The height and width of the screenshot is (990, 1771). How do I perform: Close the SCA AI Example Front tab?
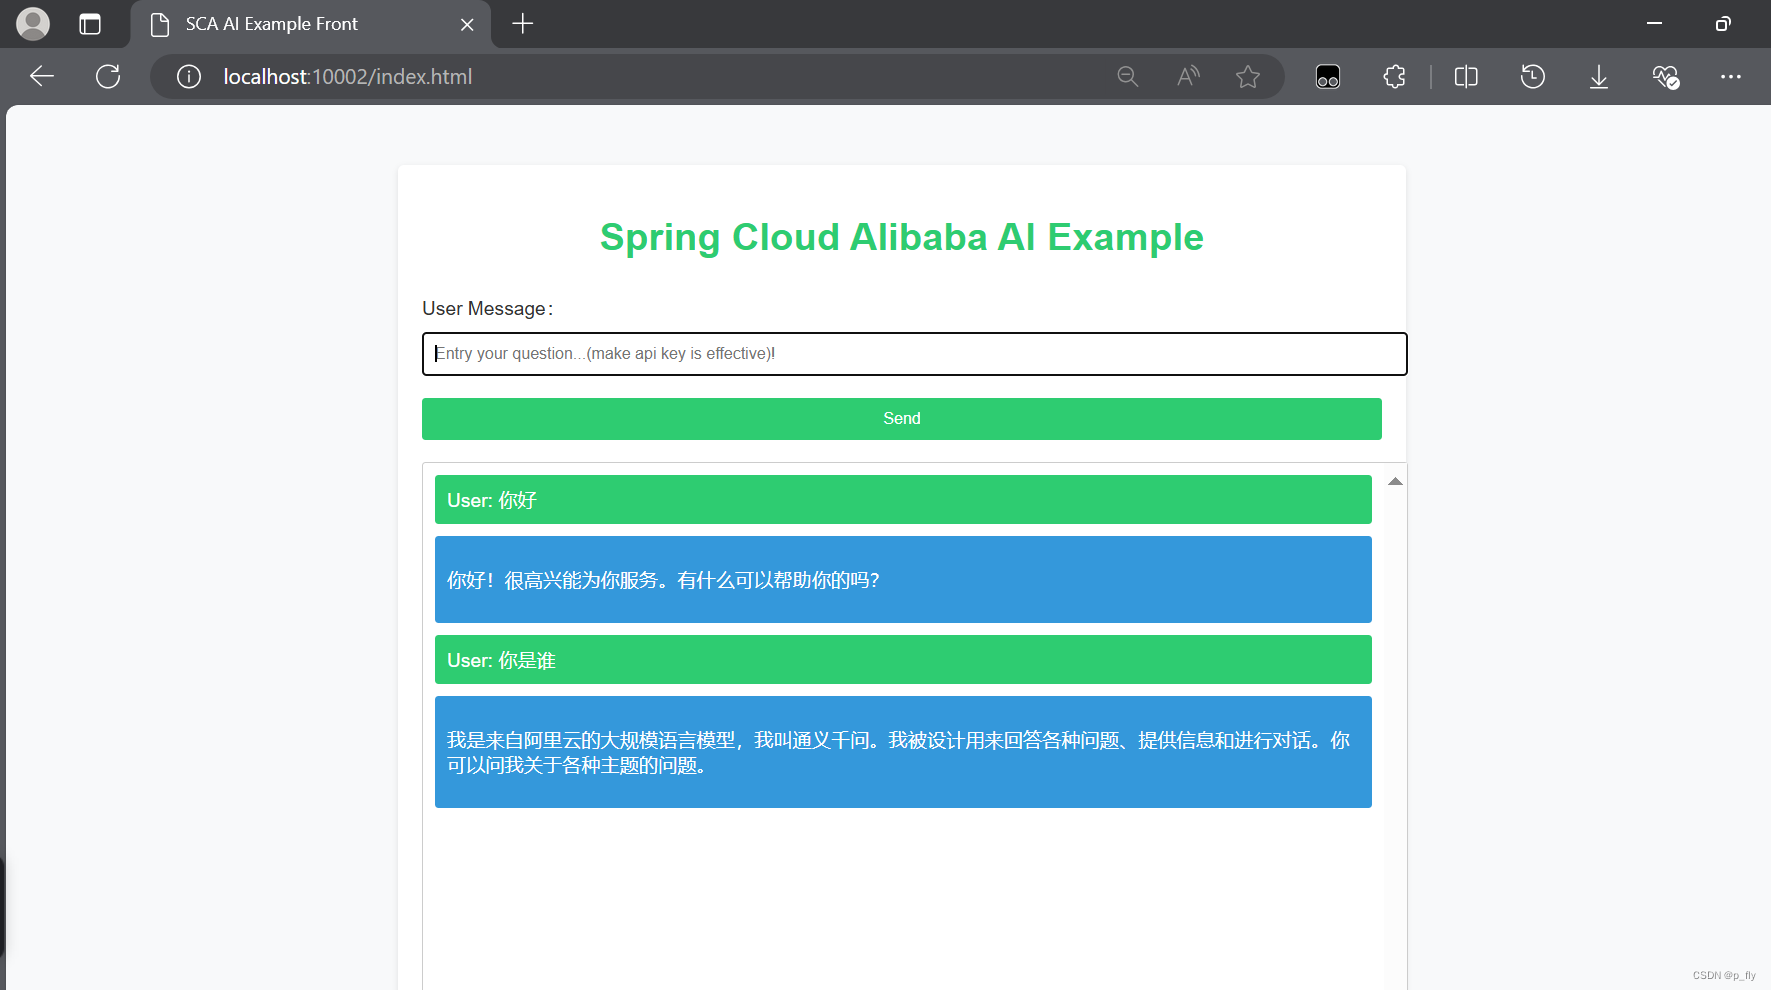[467, 25]
